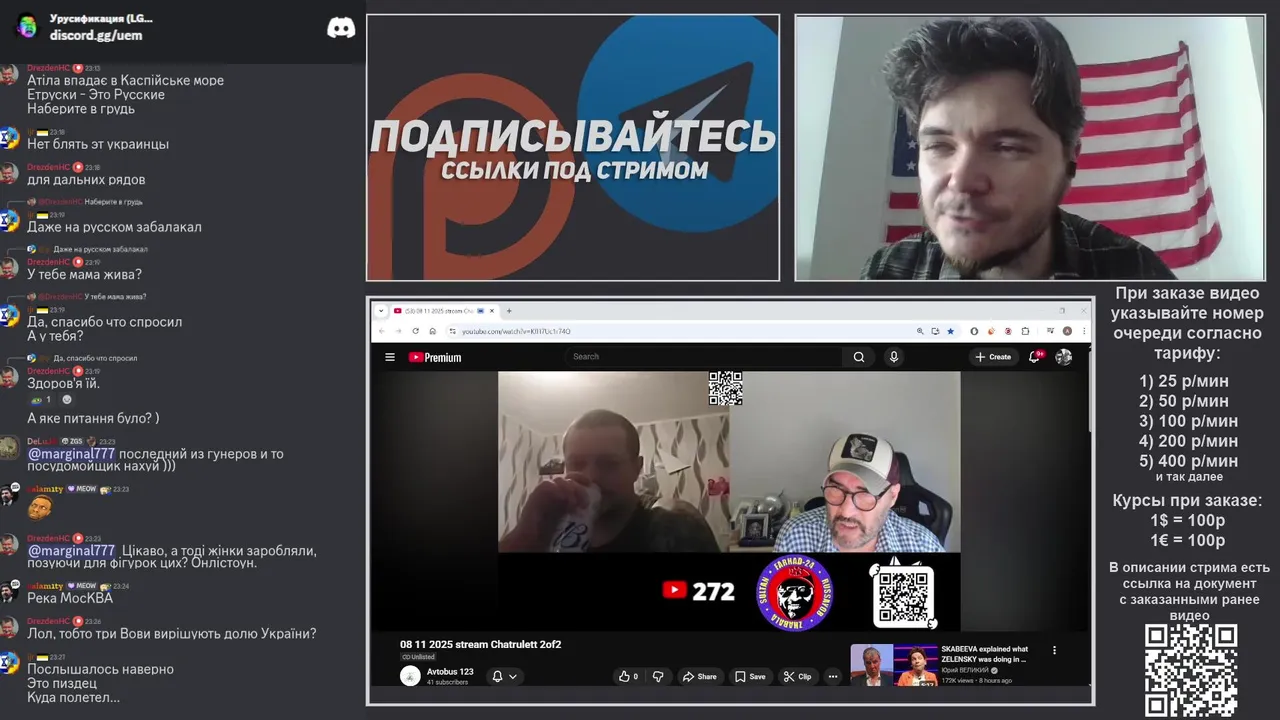Click "41 subscribers" text under channel name

point(448,682)
